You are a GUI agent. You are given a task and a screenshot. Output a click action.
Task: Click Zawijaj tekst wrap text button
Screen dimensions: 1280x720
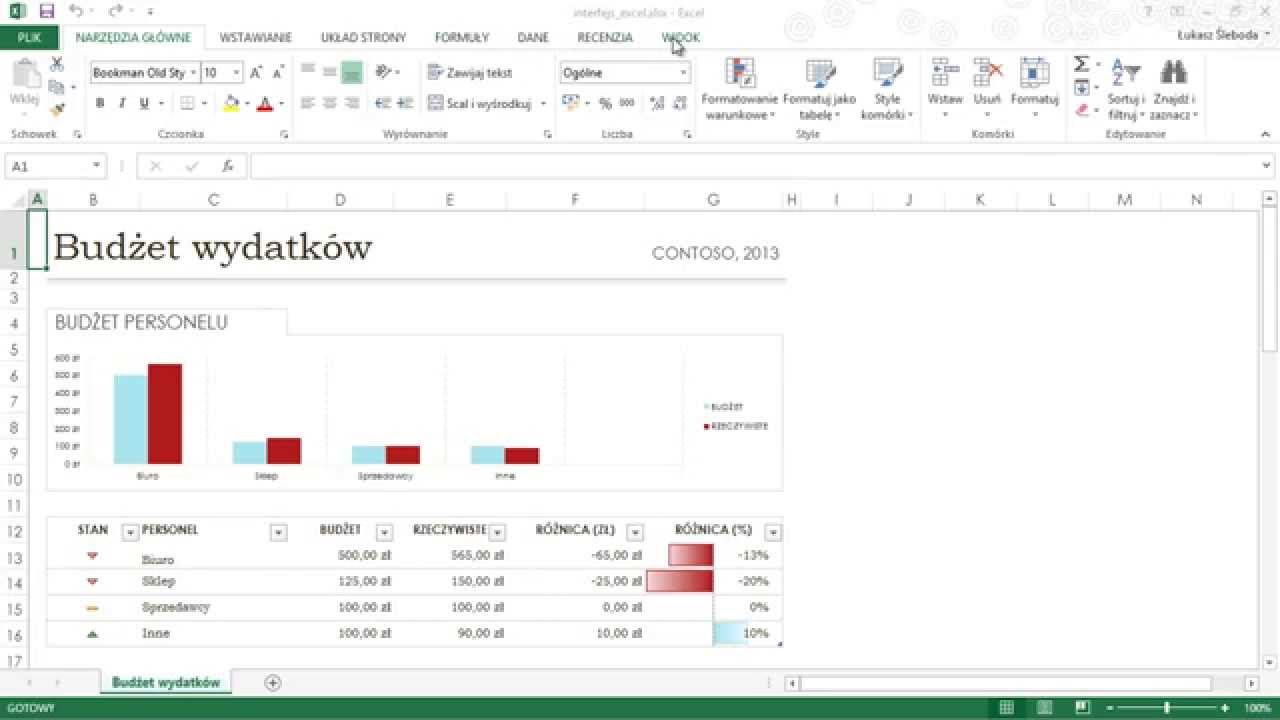tap(470, 72)
